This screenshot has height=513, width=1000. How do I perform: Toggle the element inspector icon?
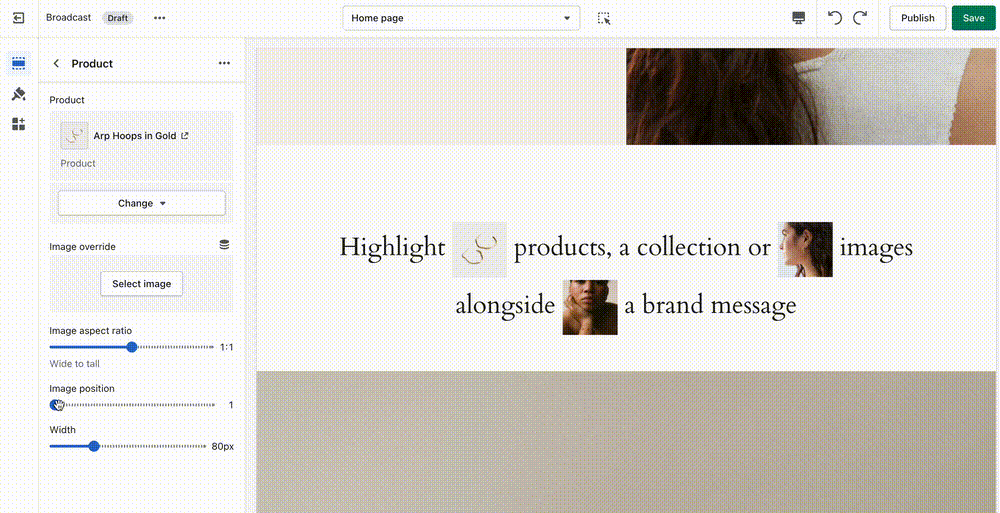click(604, 18)
